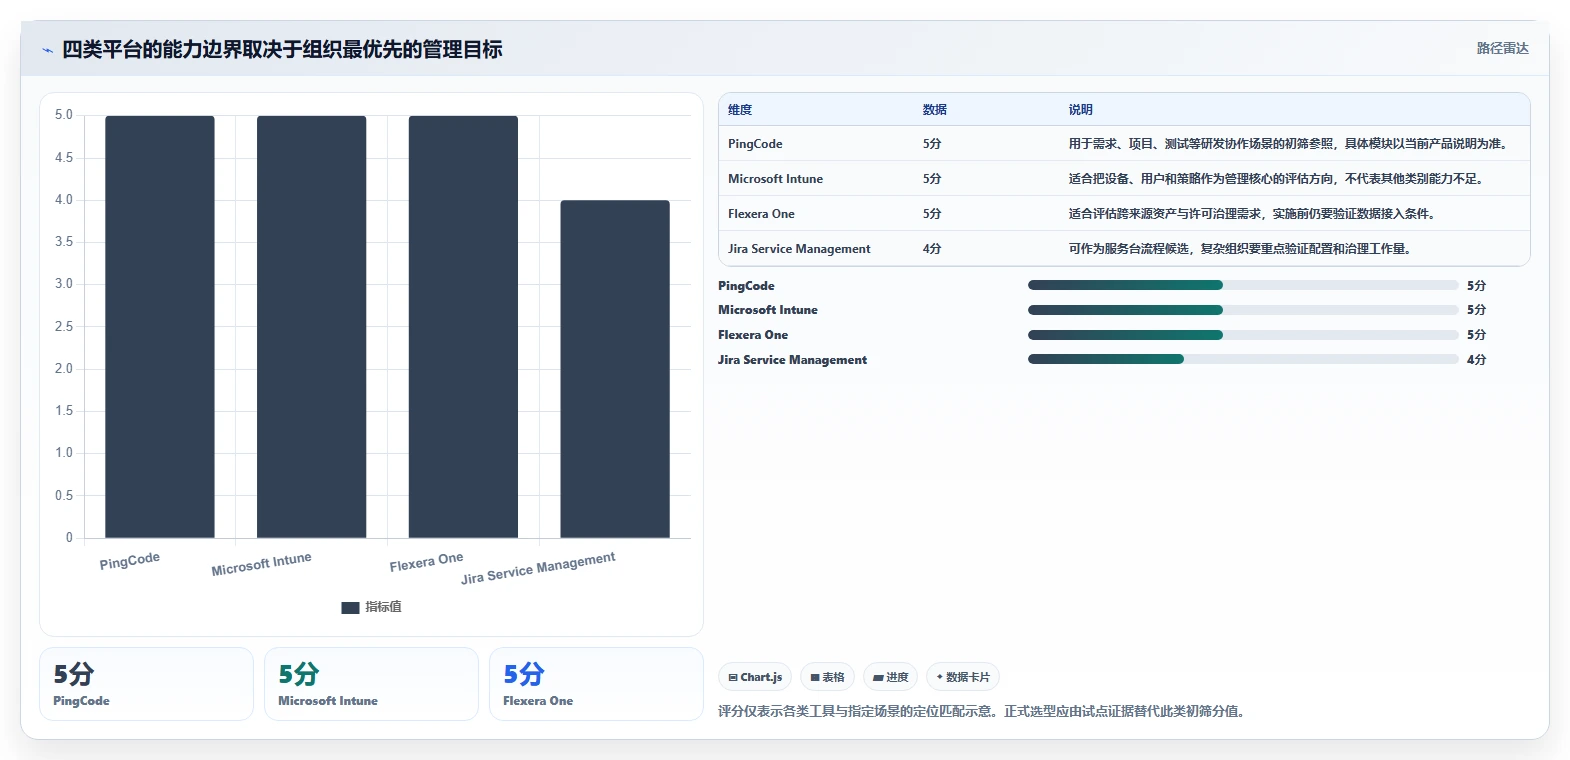1570x760 pixels.
Task: Click the PingCode label above the progress list
Action: (x=746, y=286)
